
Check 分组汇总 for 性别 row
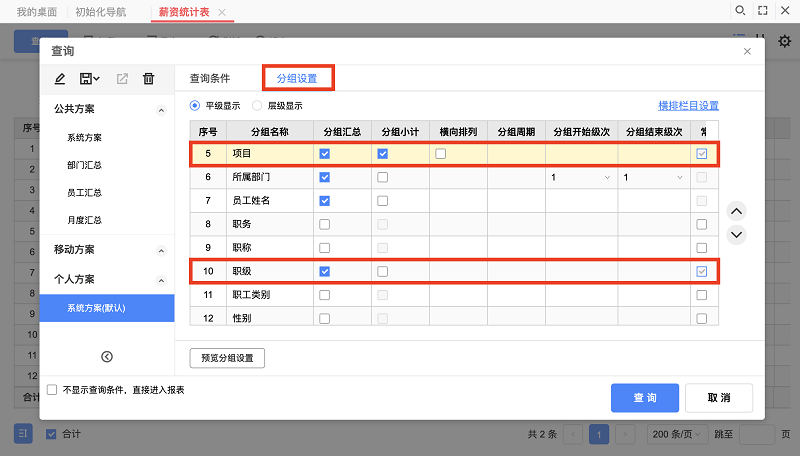(324, 318)
